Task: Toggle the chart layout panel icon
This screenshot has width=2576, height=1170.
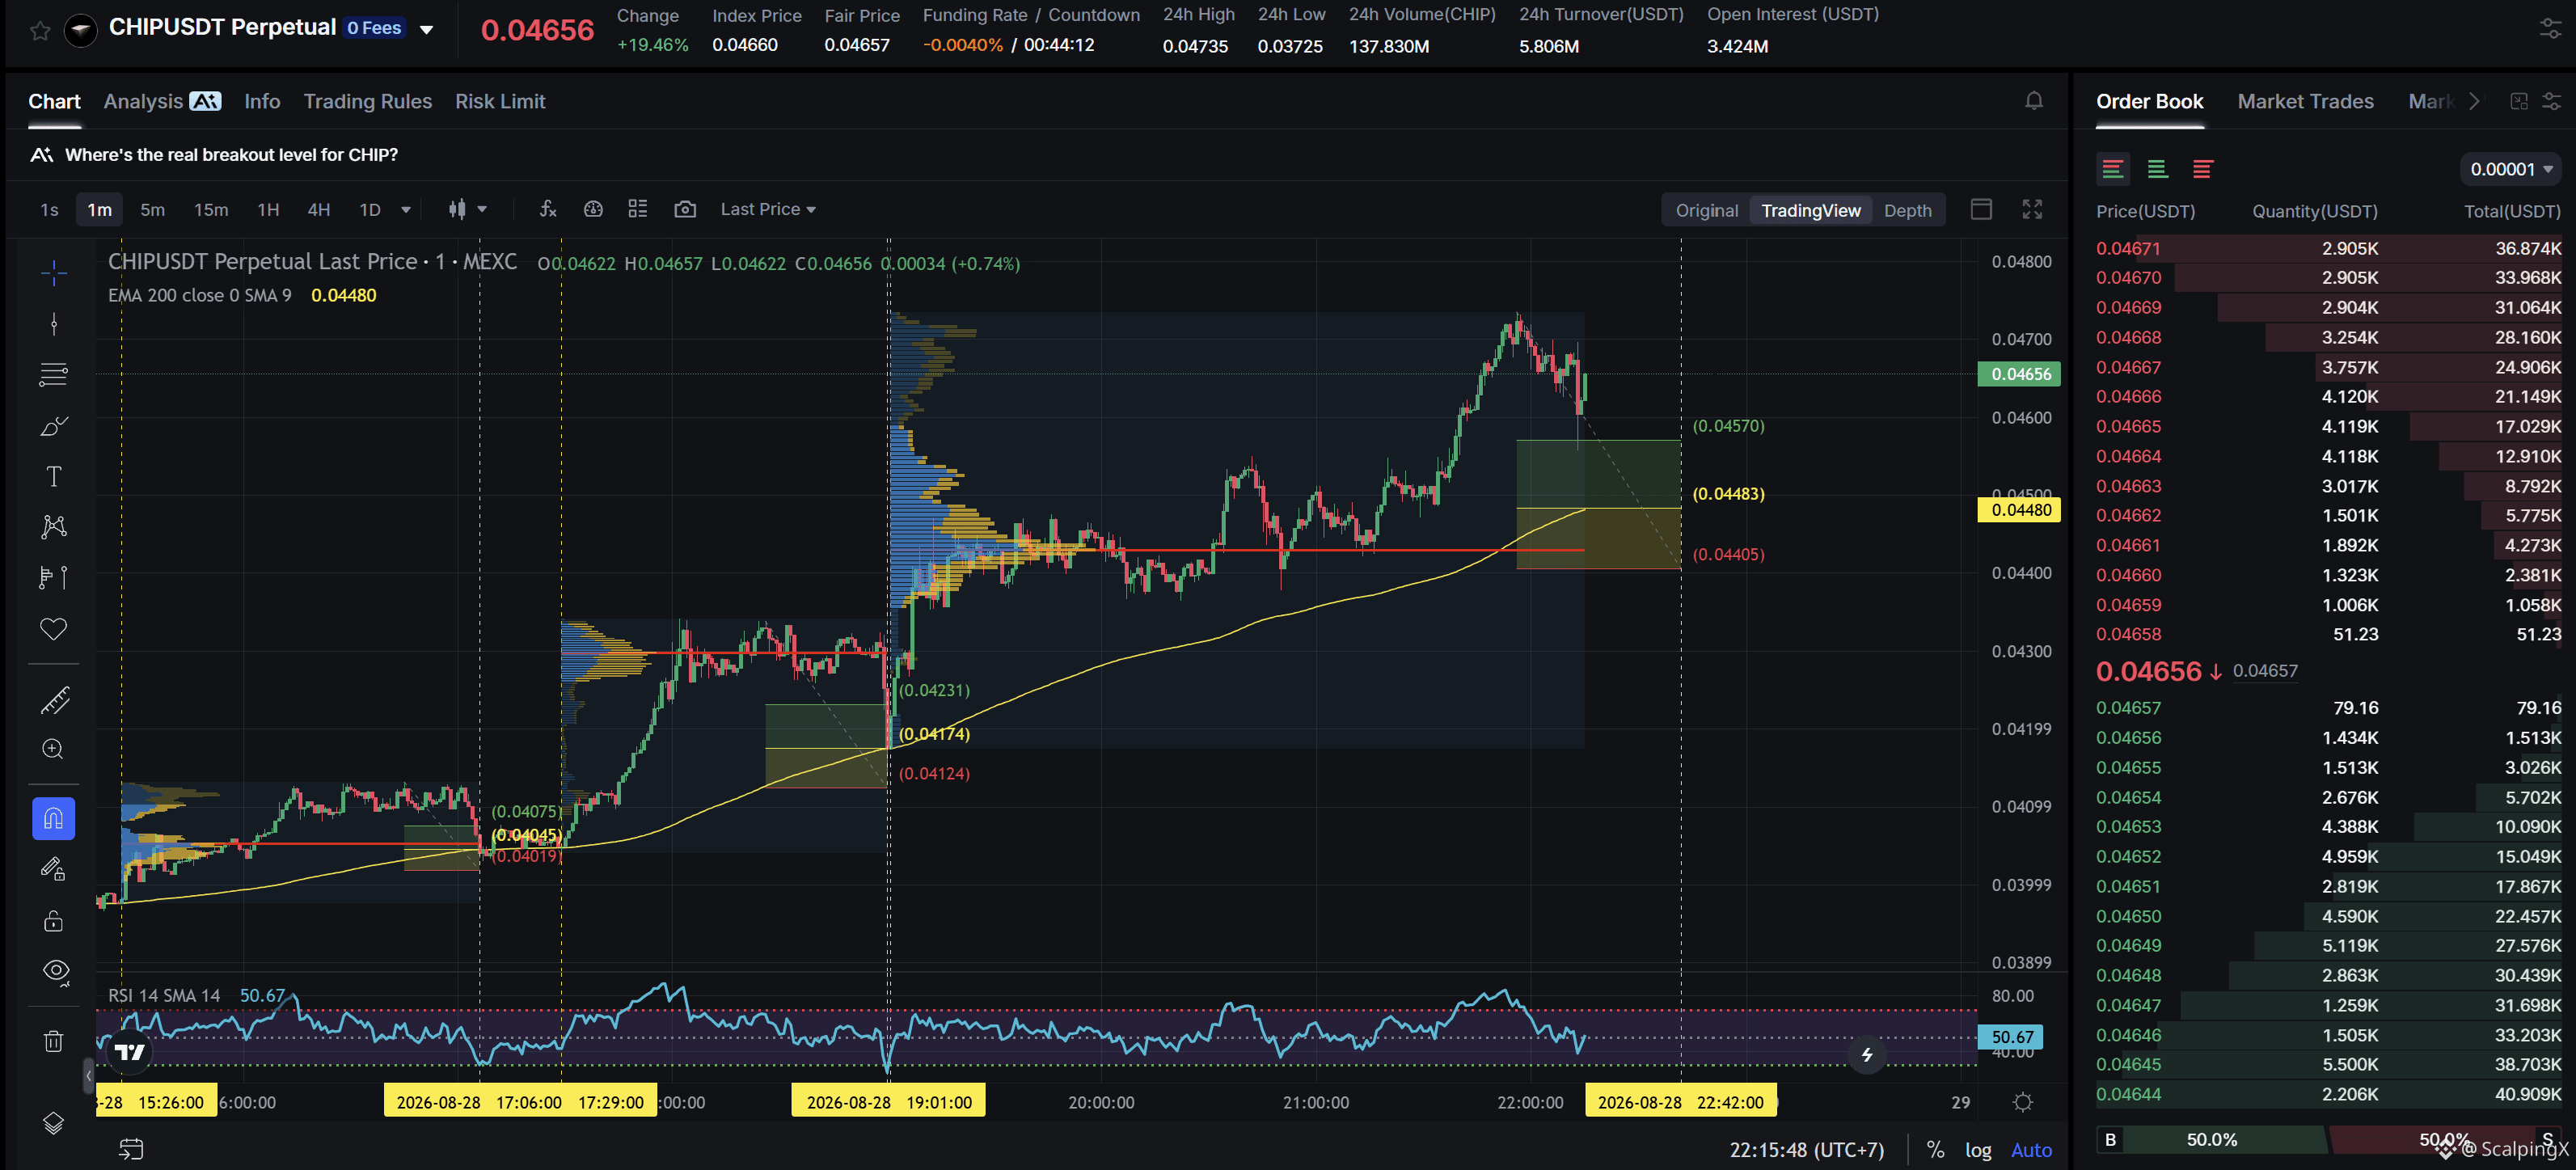Action: coord(1981,209)
